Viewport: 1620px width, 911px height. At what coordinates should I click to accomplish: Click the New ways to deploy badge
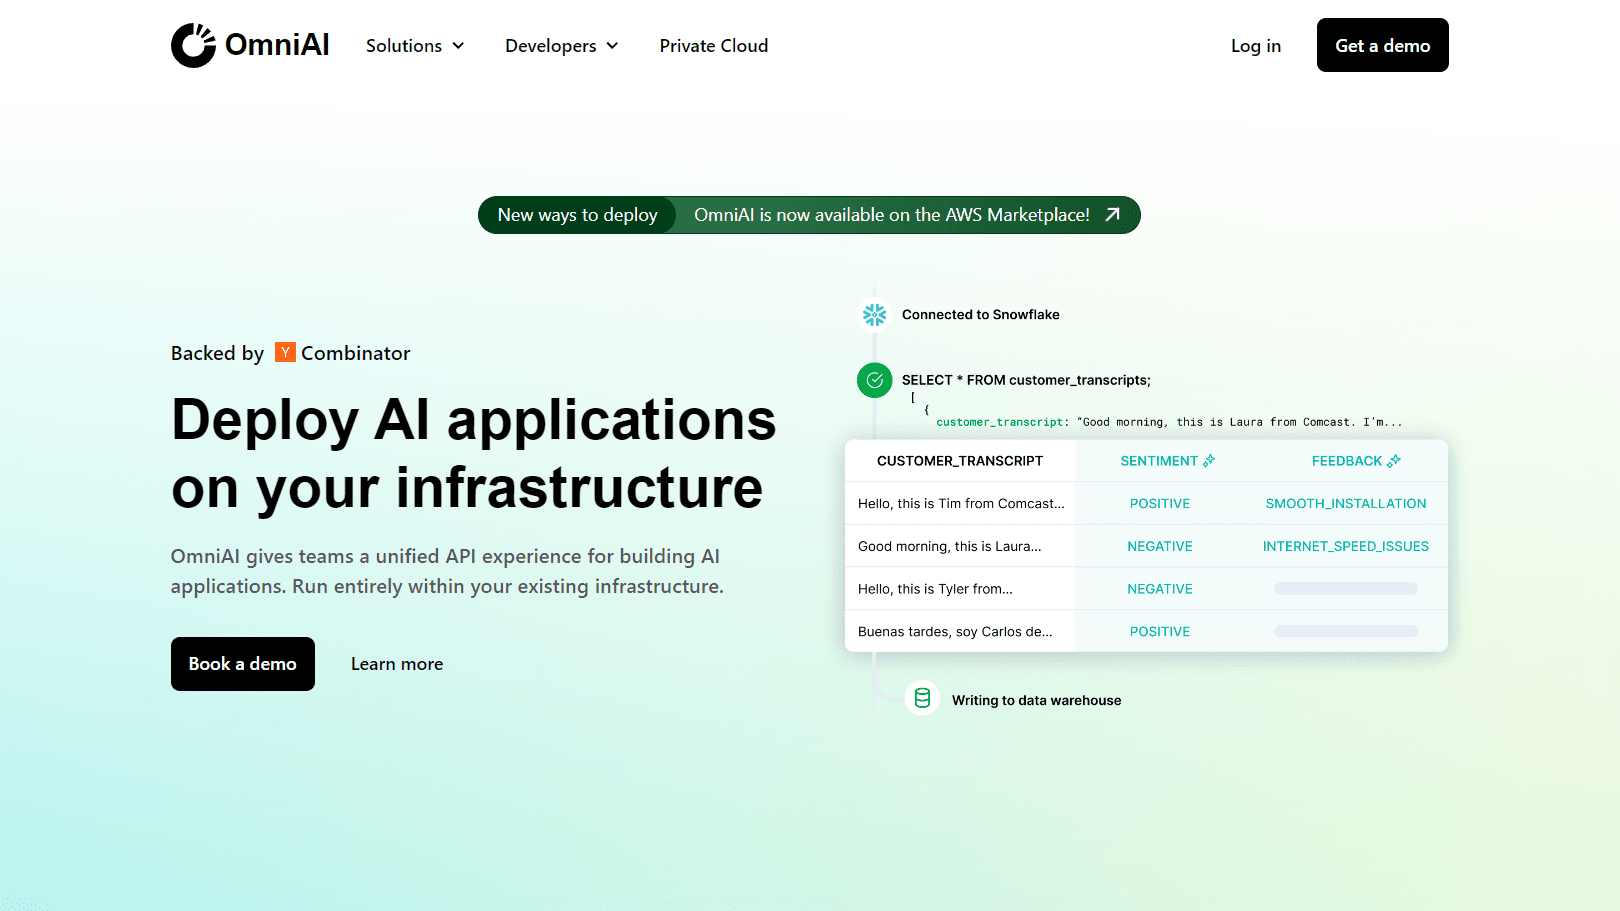click(578, 215)
